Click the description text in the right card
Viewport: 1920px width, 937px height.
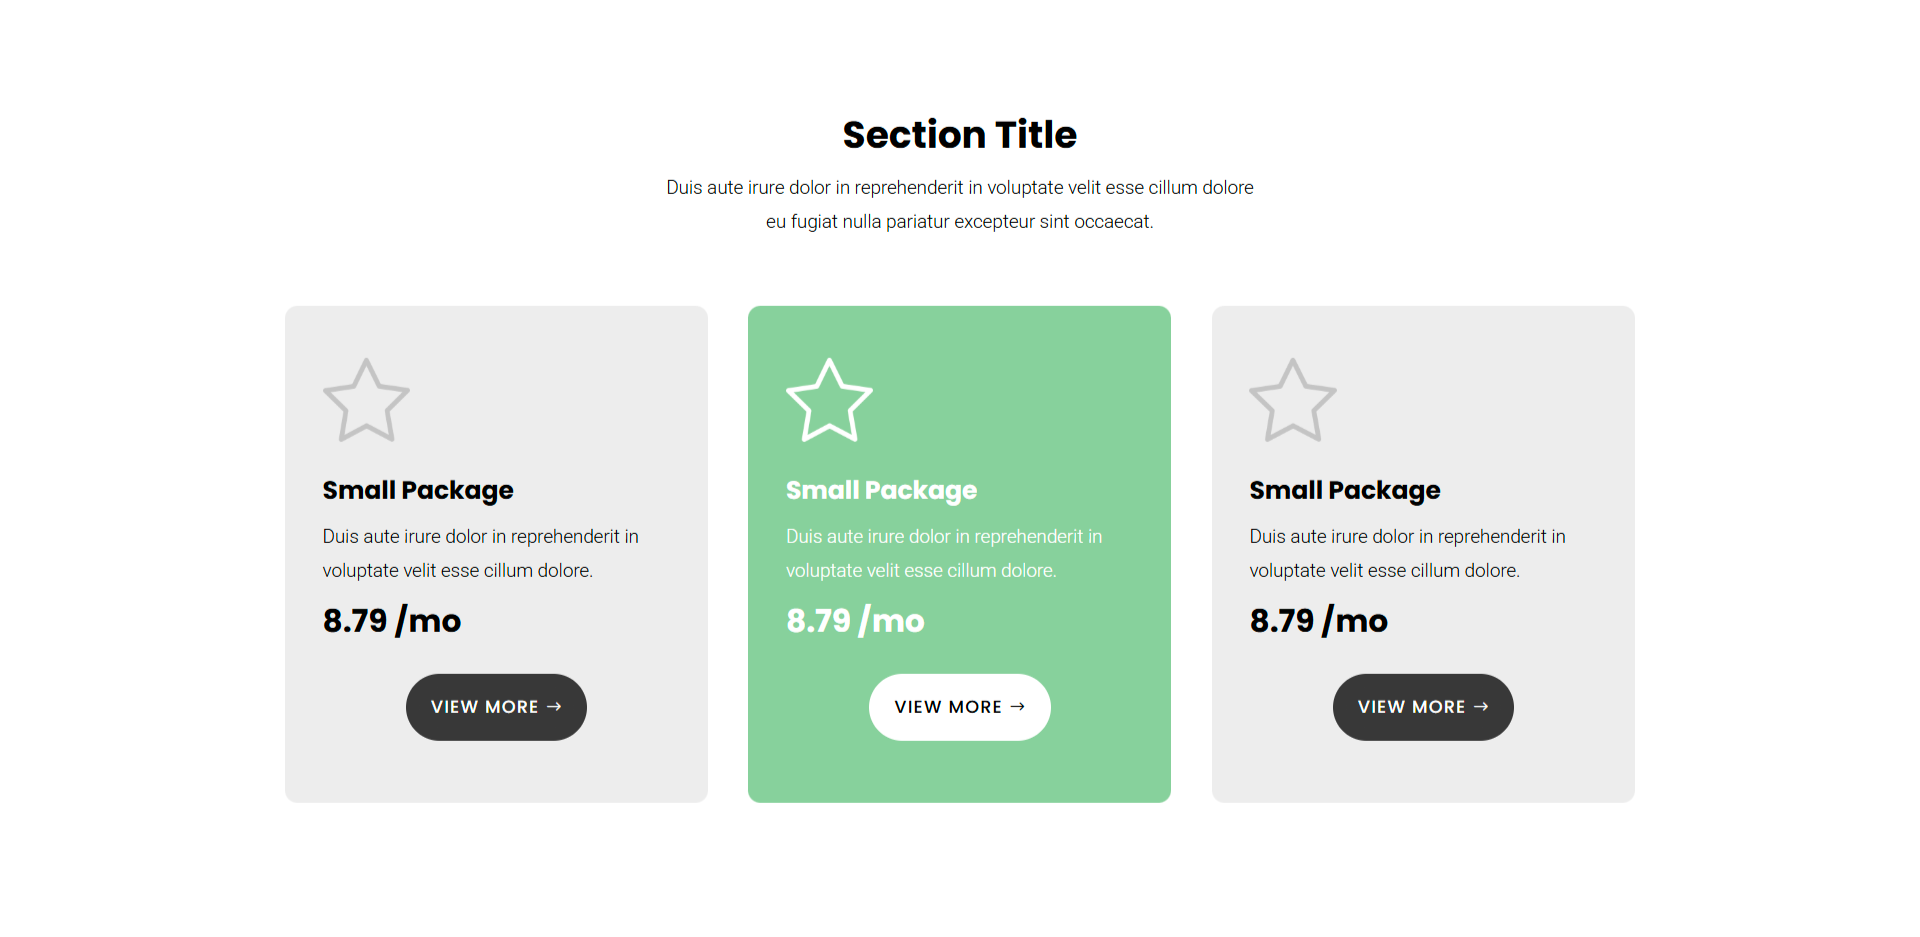[1407, 553]
